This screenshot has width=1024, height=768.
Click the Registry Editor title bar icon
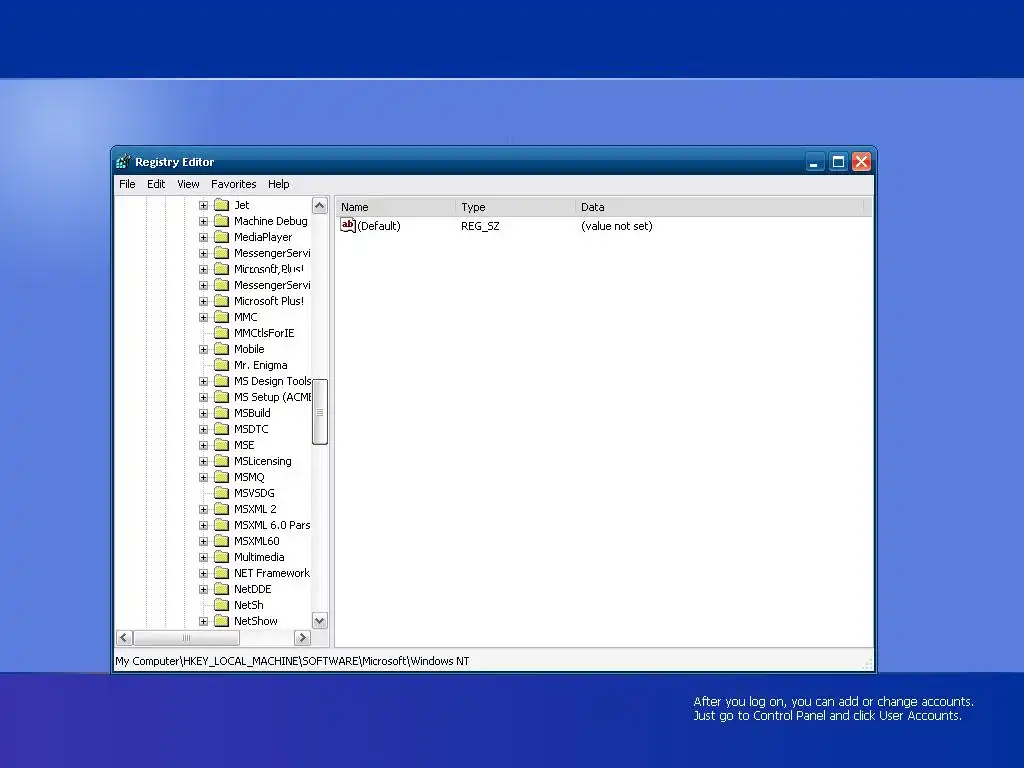[123, 161]
